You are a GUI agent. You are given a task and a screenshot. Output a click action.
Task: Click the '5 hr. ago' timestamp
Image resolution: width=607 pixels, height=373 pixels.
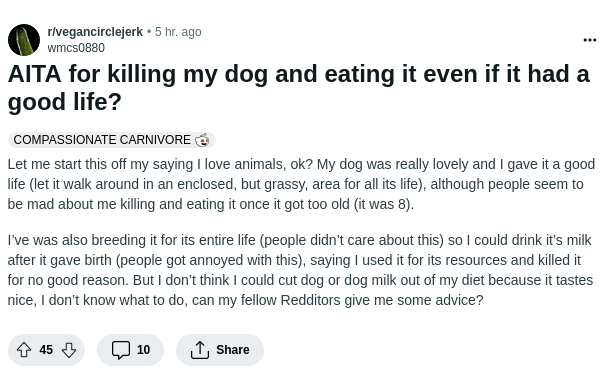click(178, 32)
